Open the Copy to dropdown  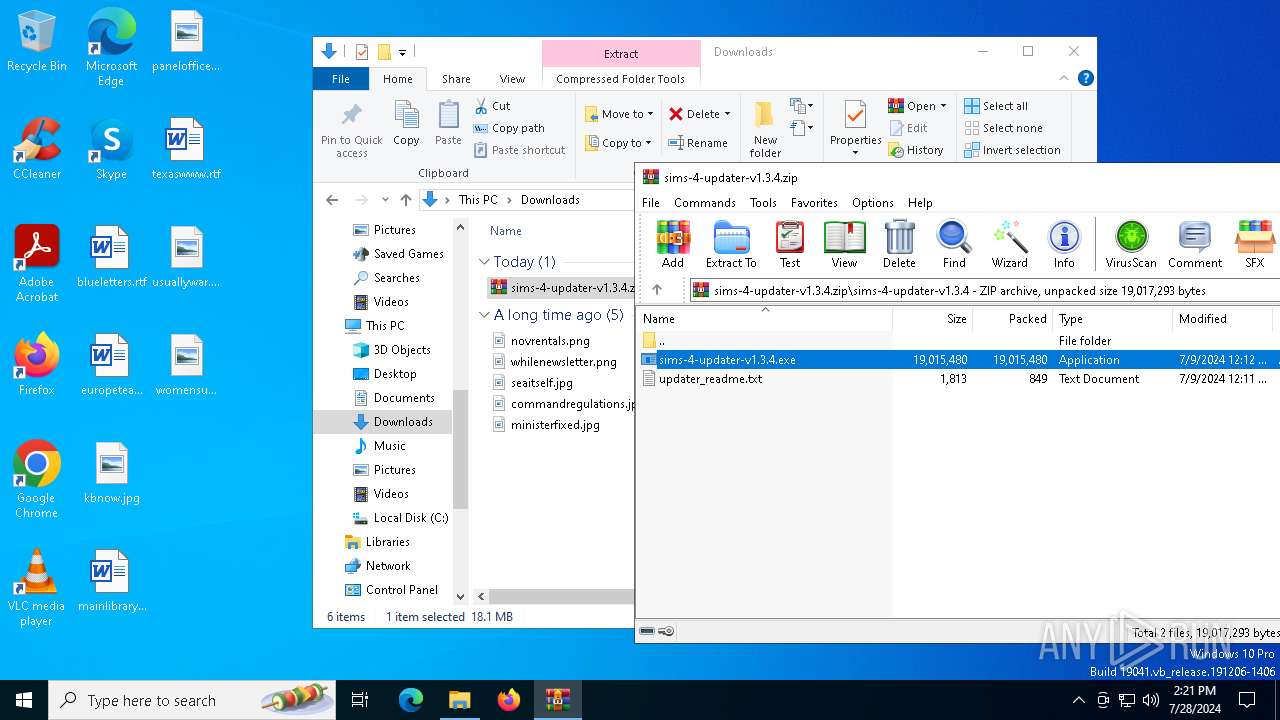tap(618, 143)
